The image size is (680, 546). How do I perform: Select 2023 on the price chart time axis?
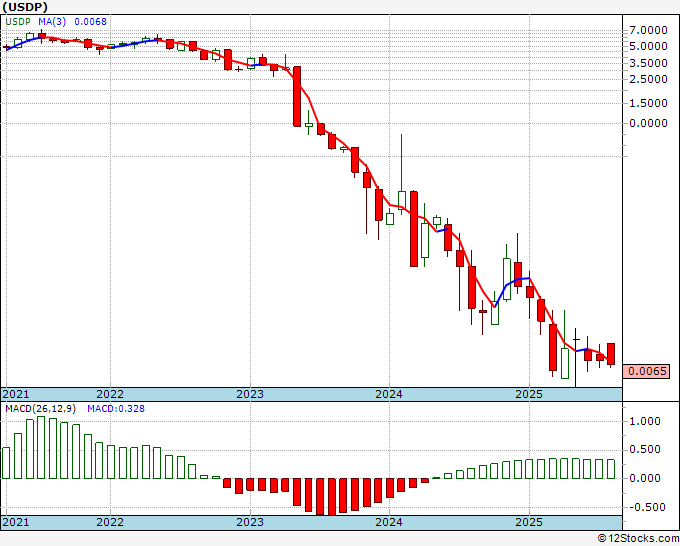tap(250, 394)
